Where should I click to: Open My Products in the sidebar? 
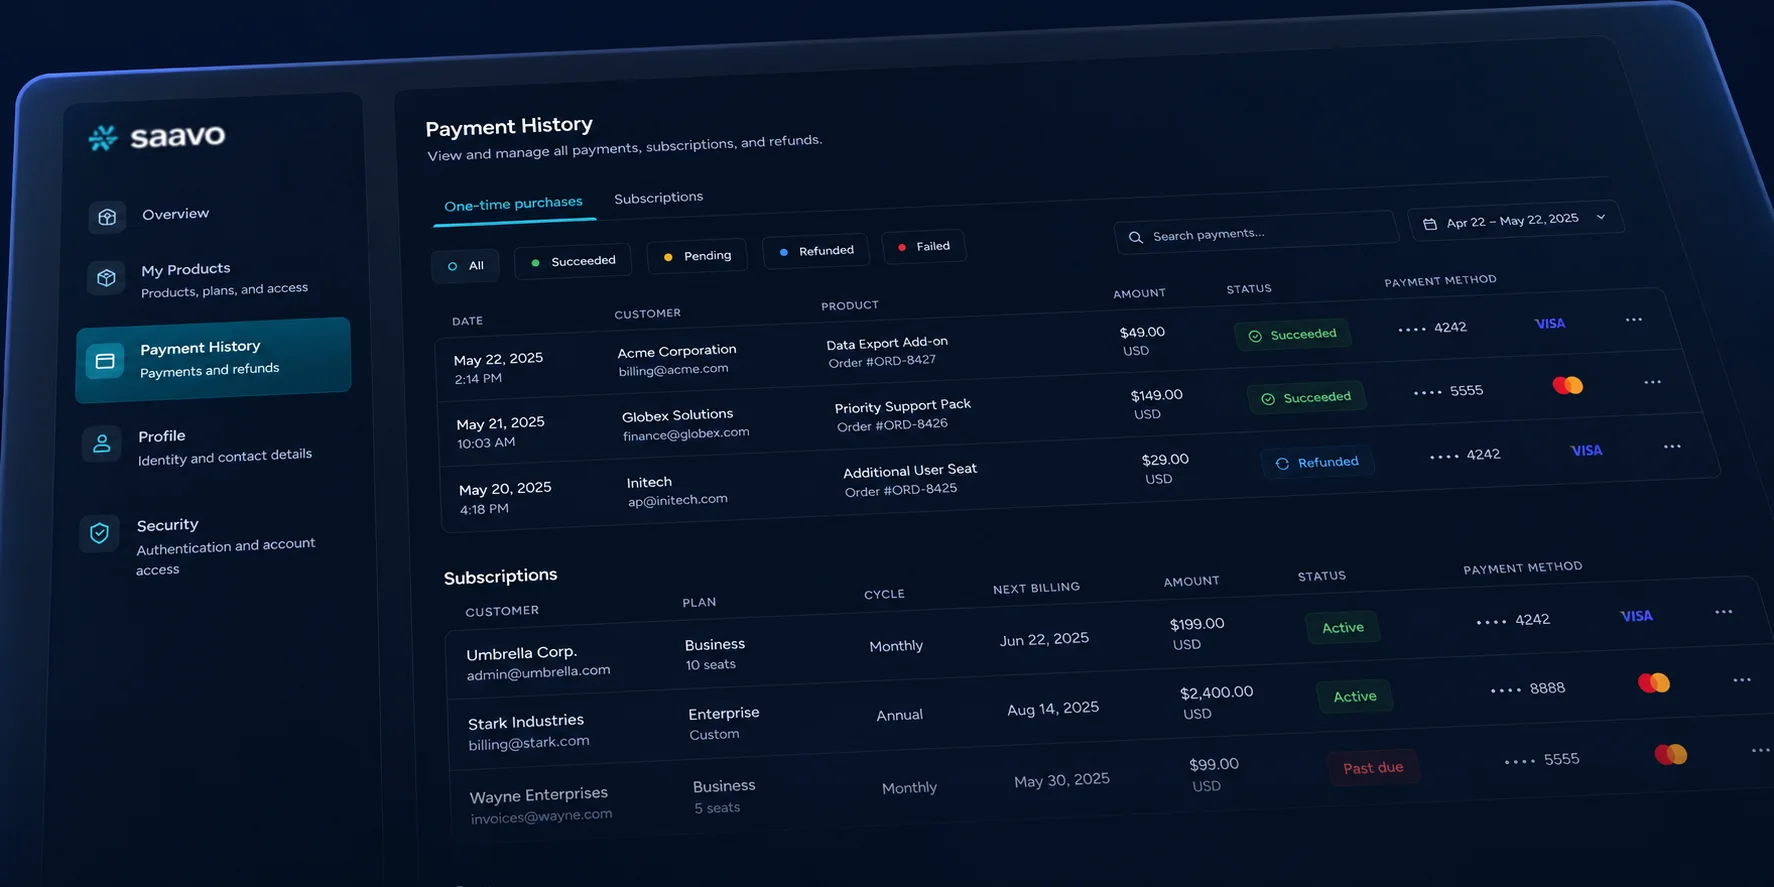[x=214, y=279]
